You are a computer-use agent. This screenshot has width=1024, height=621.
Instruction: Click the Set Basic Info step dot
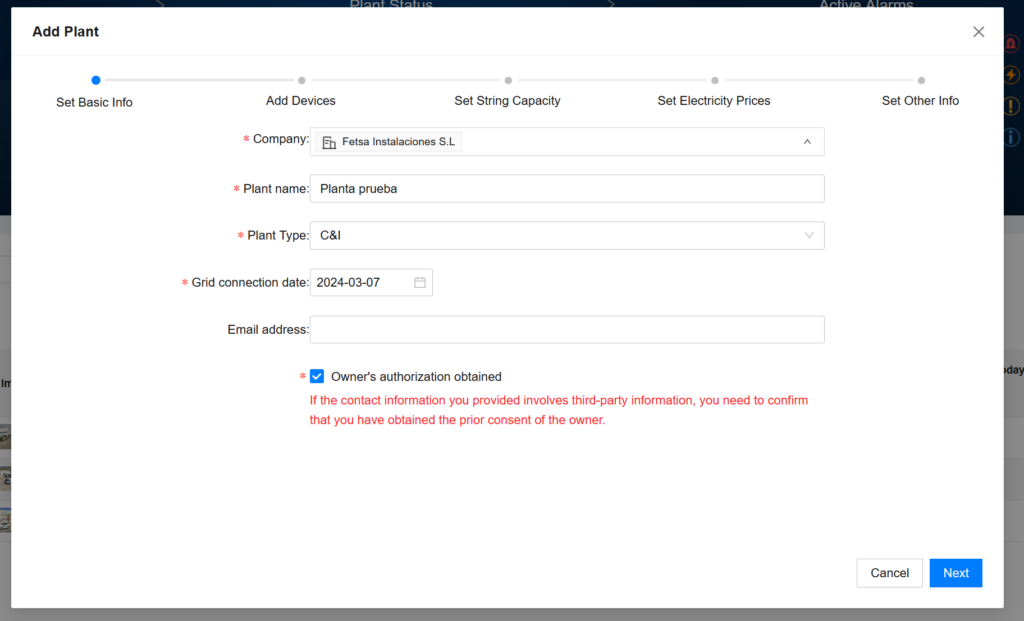tap(95, 80)
